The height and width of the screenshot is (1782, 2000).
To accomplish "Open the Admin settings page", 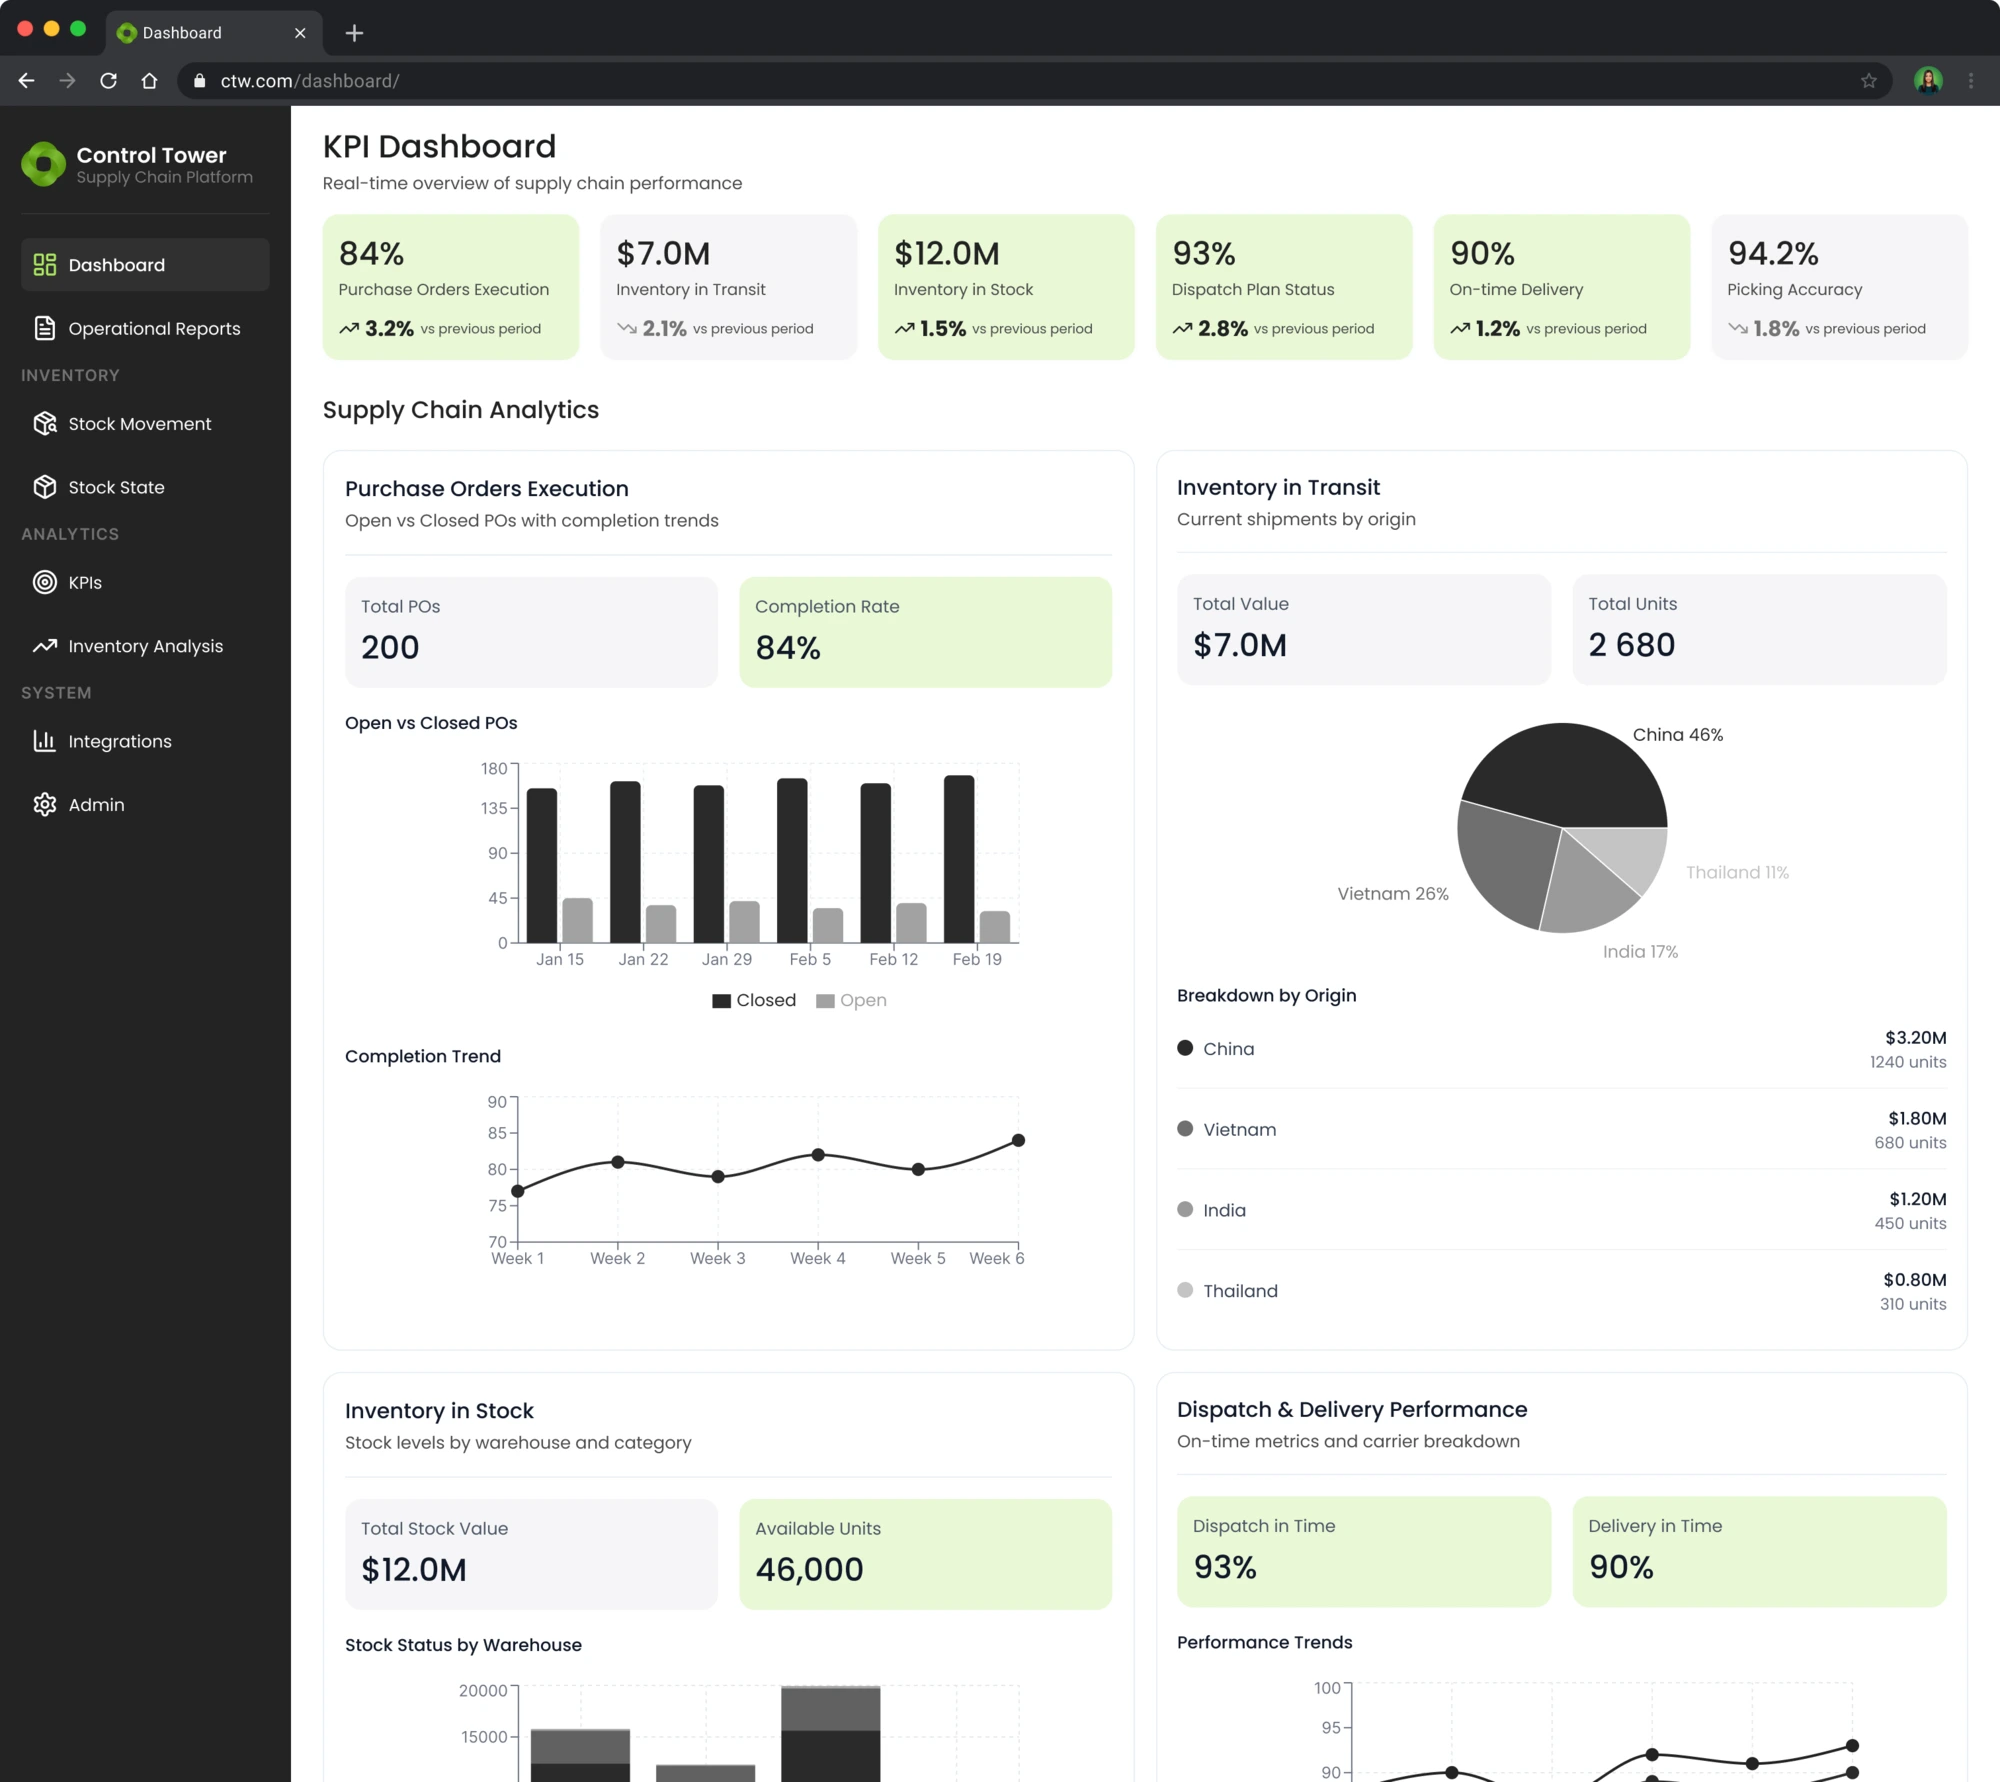I will (x=96, y=804).
